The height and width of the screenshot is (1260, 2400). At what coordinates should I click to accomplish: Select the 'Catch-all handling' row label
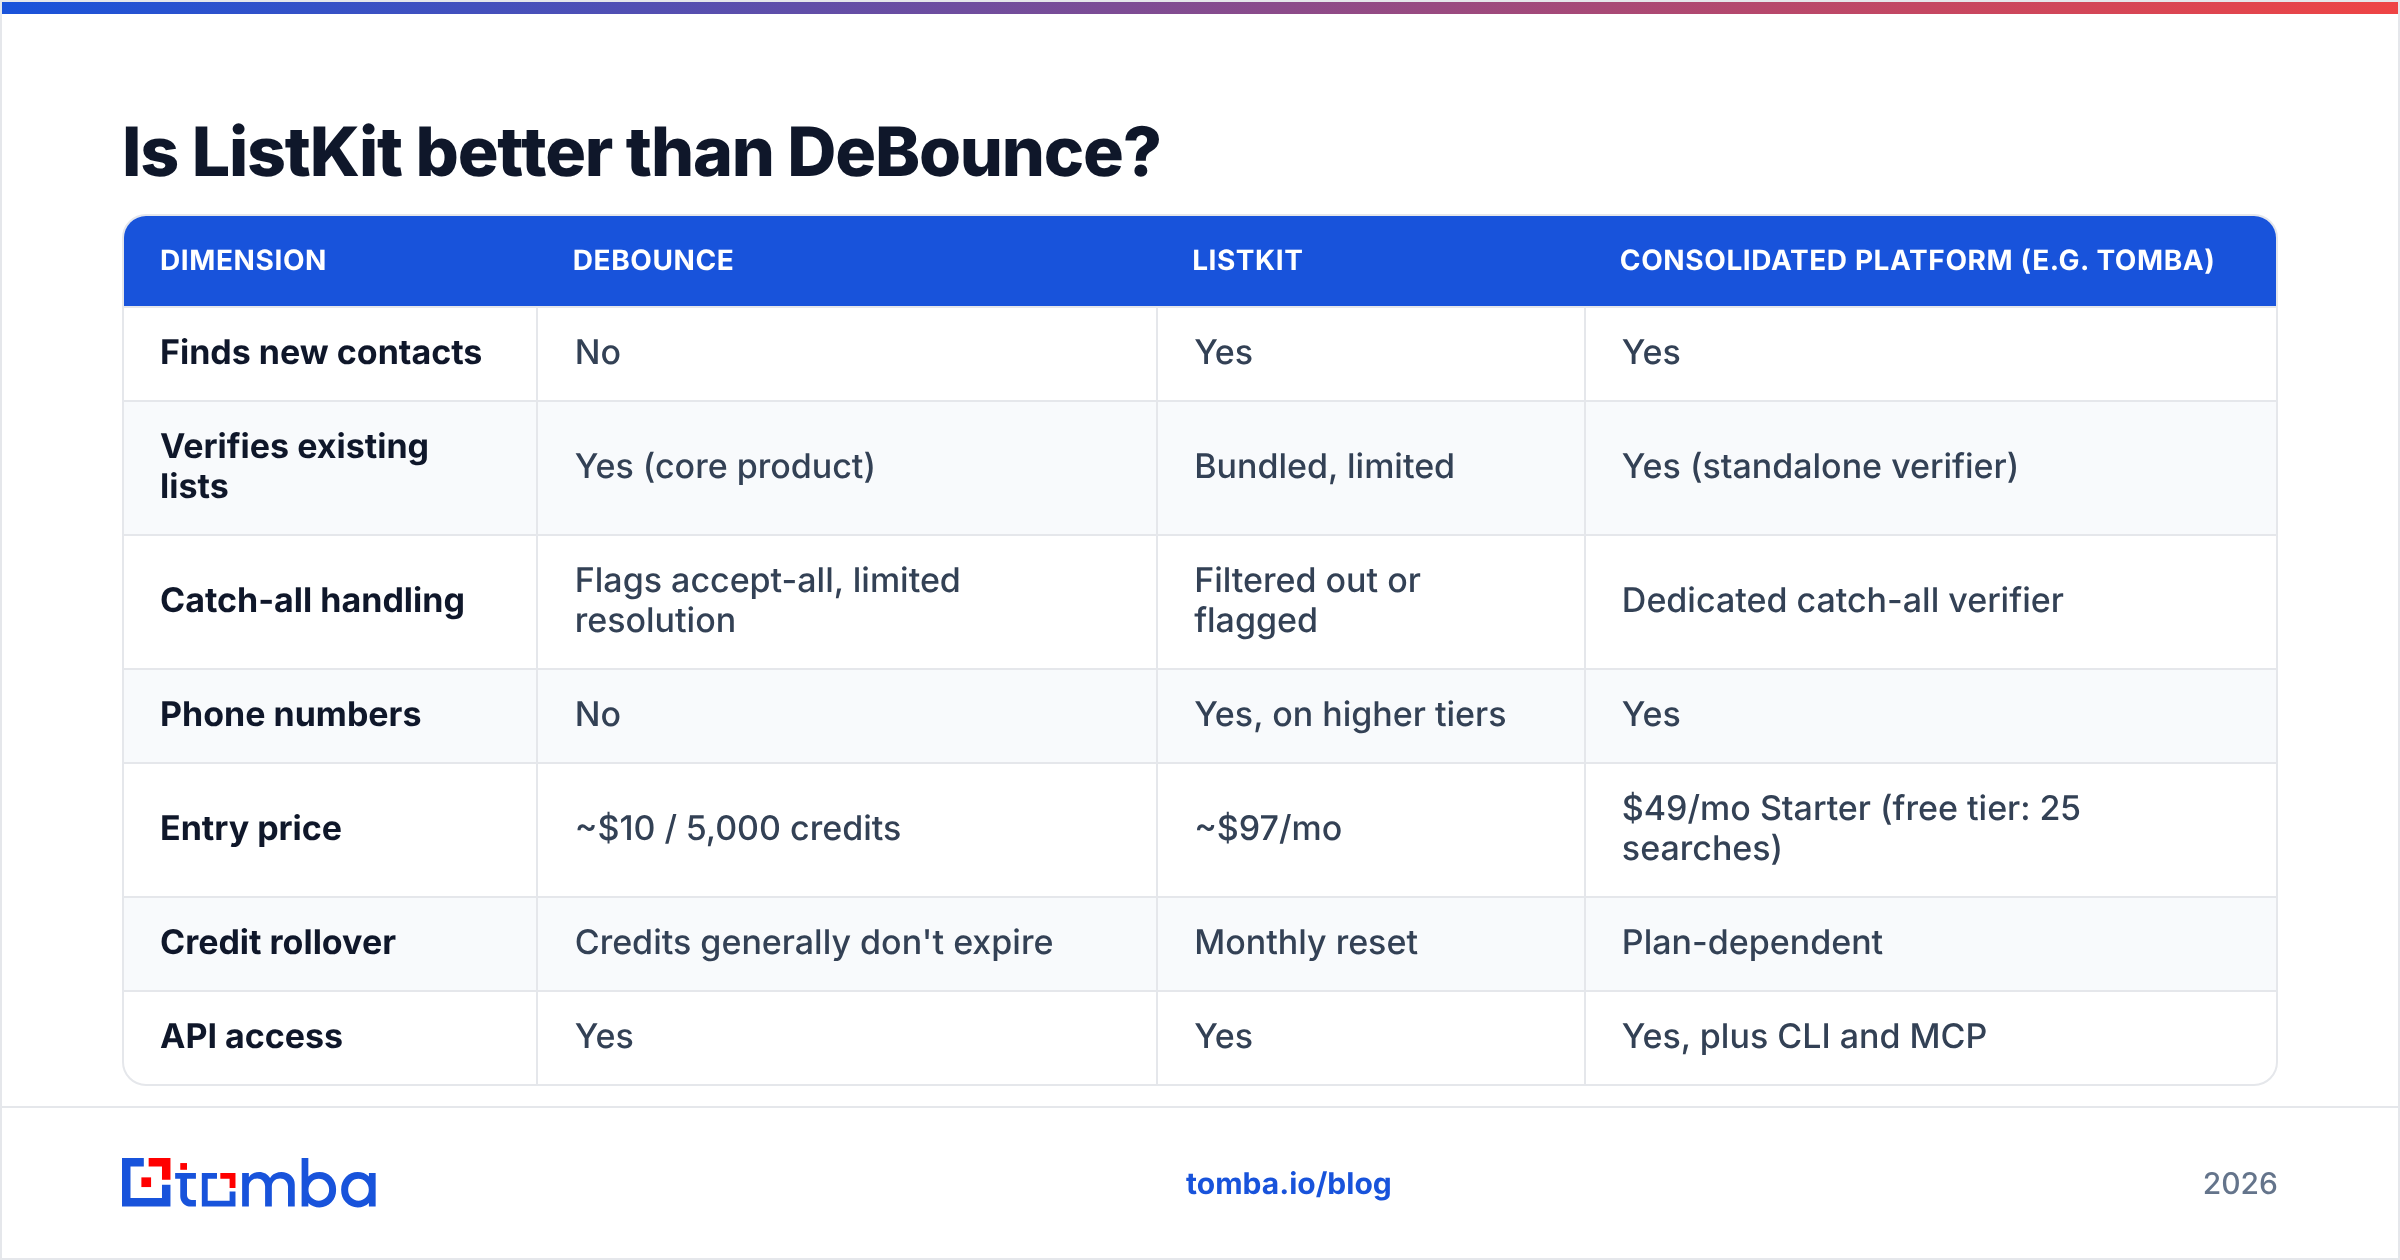[312, 600]
